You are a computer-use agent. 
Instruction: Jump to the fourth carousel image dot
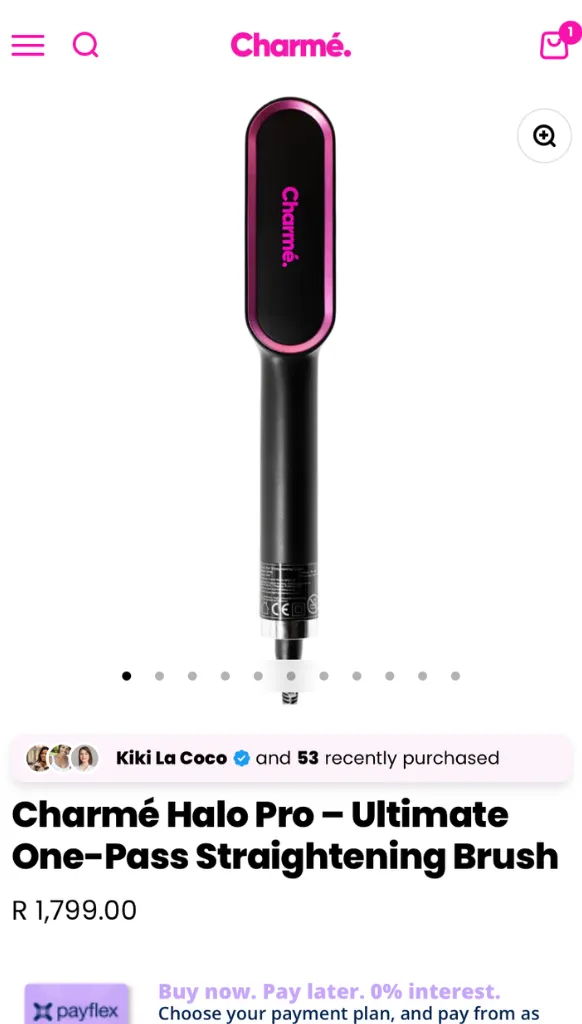[225, 676]
